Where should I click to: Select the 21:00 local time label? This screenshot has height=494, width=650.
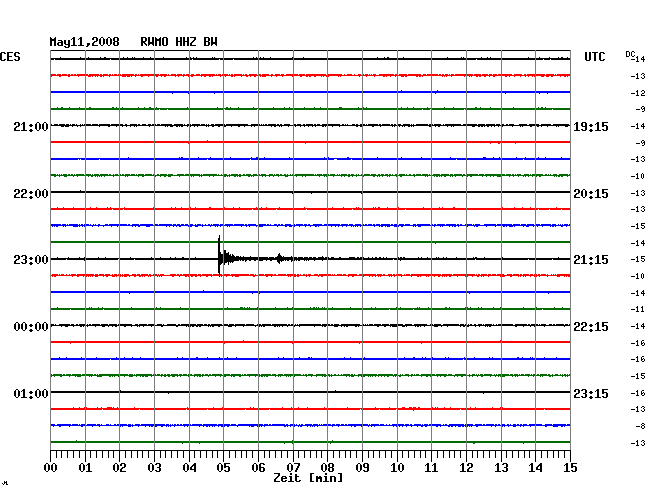pyautogui.click(x=31, y=126)
